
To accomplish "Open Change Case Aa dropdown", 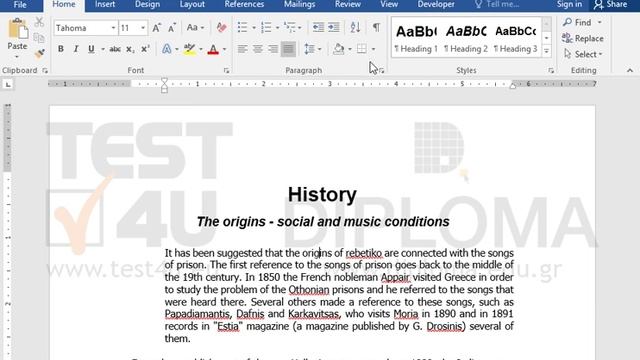I will [195, 28].
